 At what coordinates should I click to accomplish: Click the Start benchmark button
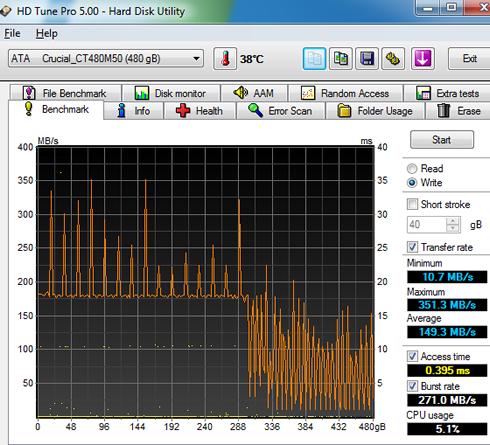pyautogui.click(x=442, y=139)
